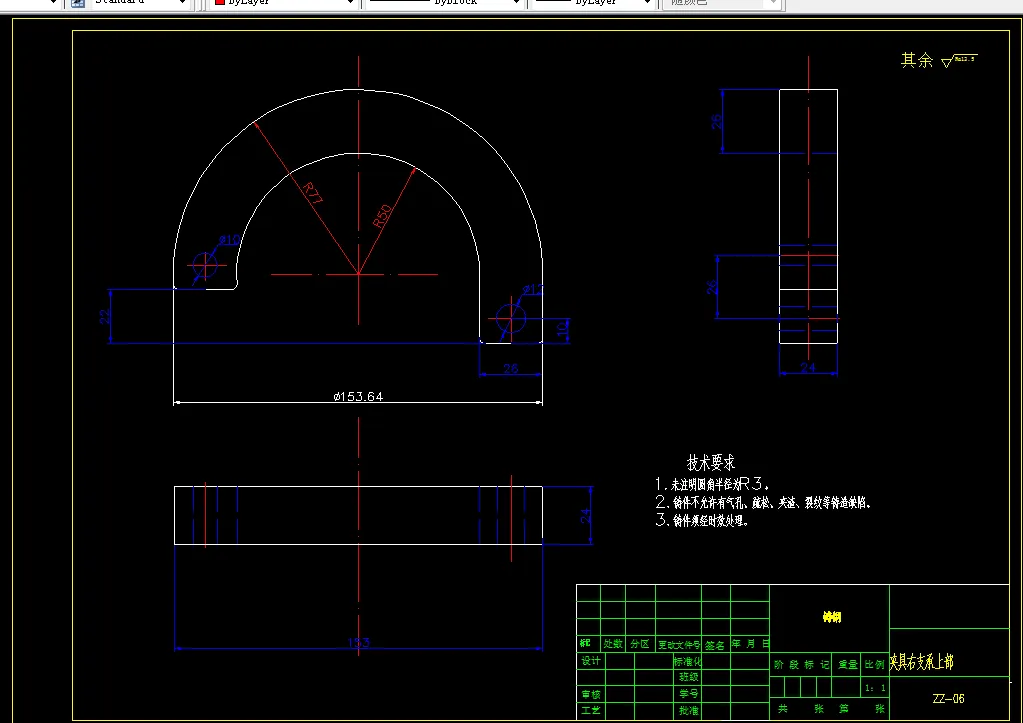Select the 设计 cell in title block
Viewport: 1023px width, 723px height.
point(591,661)
